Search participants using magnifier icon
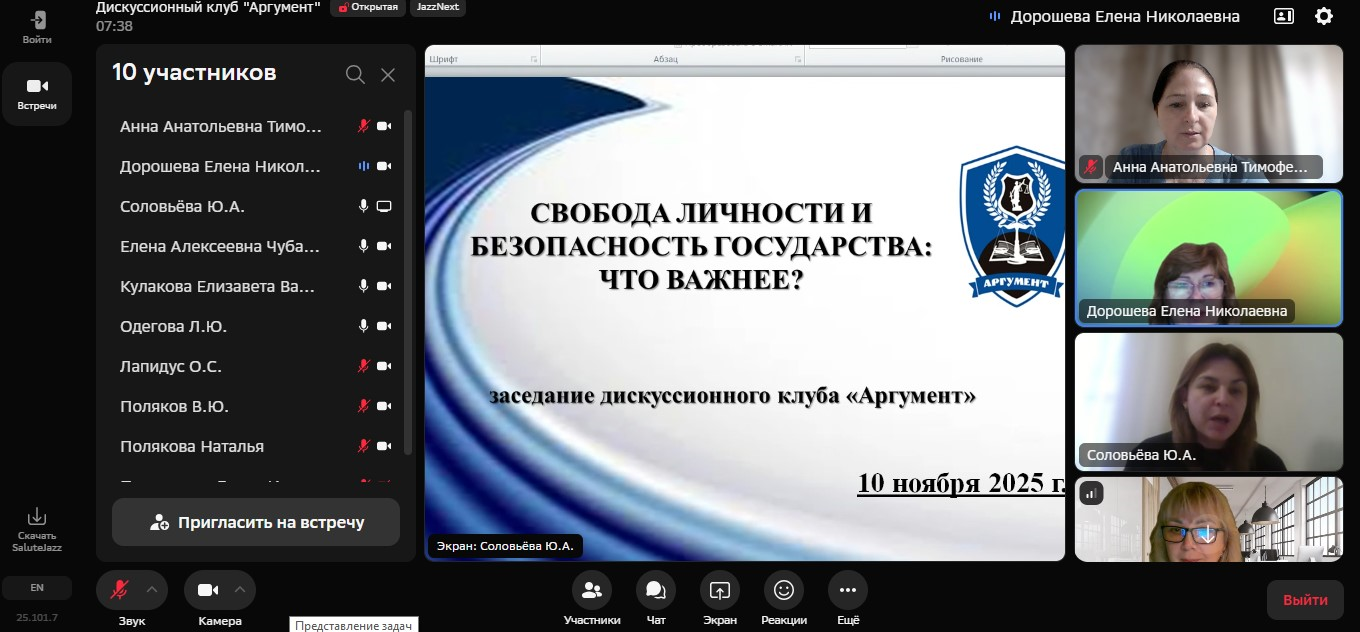This screenshot has width=1360, height=632. pyautogui.click(x=355, y=74)
